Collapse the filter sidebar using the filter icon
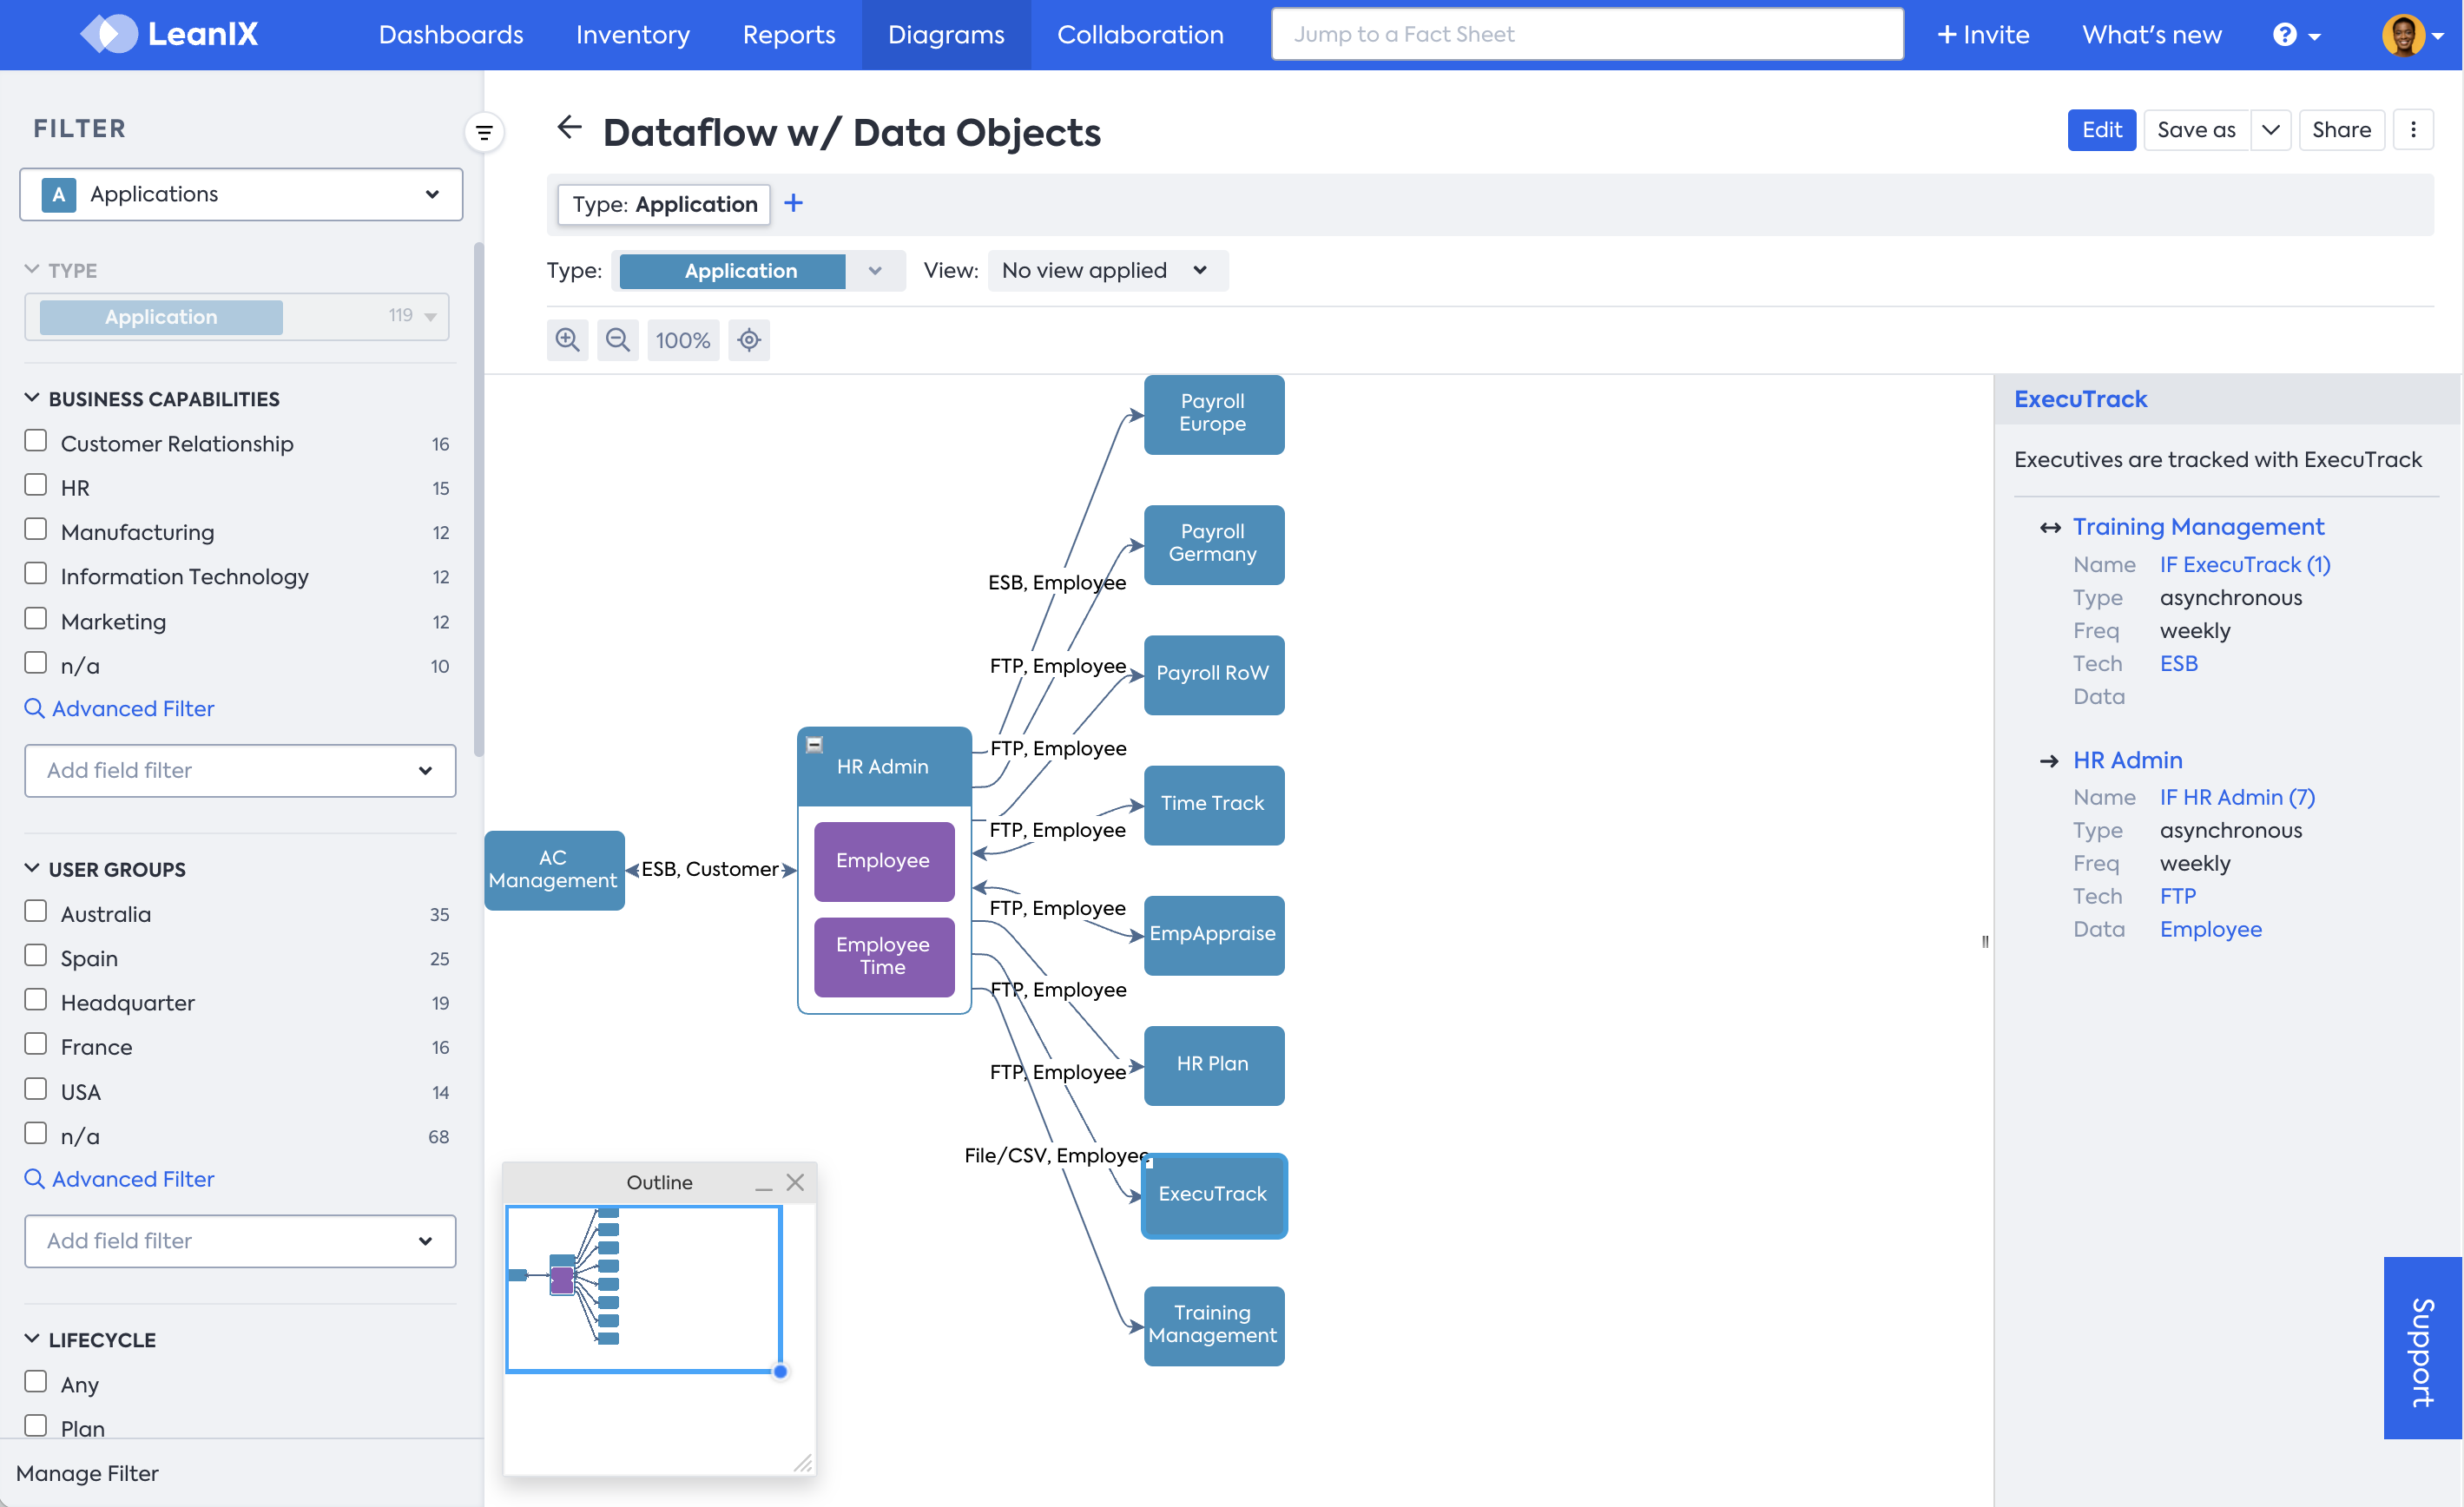2464x1507 pixels. pyautogui.click(x=484, y=132)
